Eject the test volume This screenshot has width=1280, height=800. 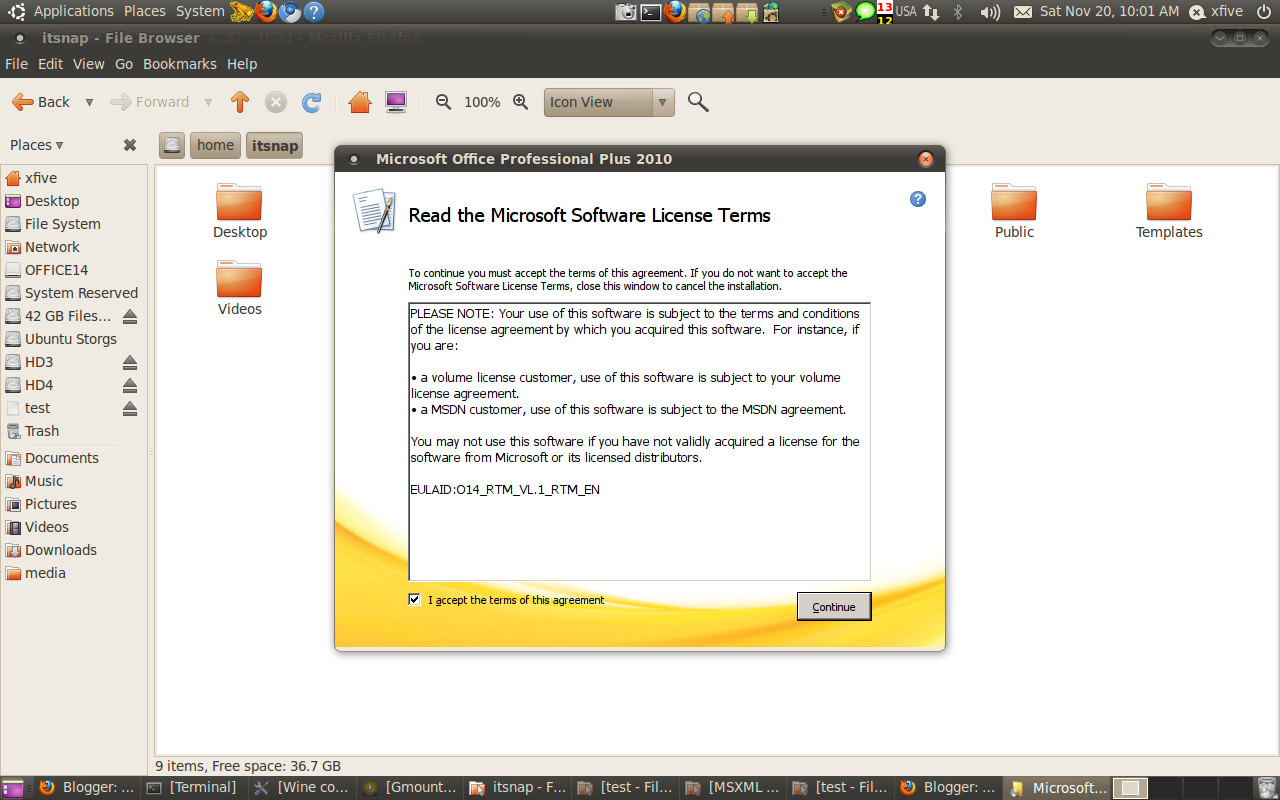tap(130, 408)
